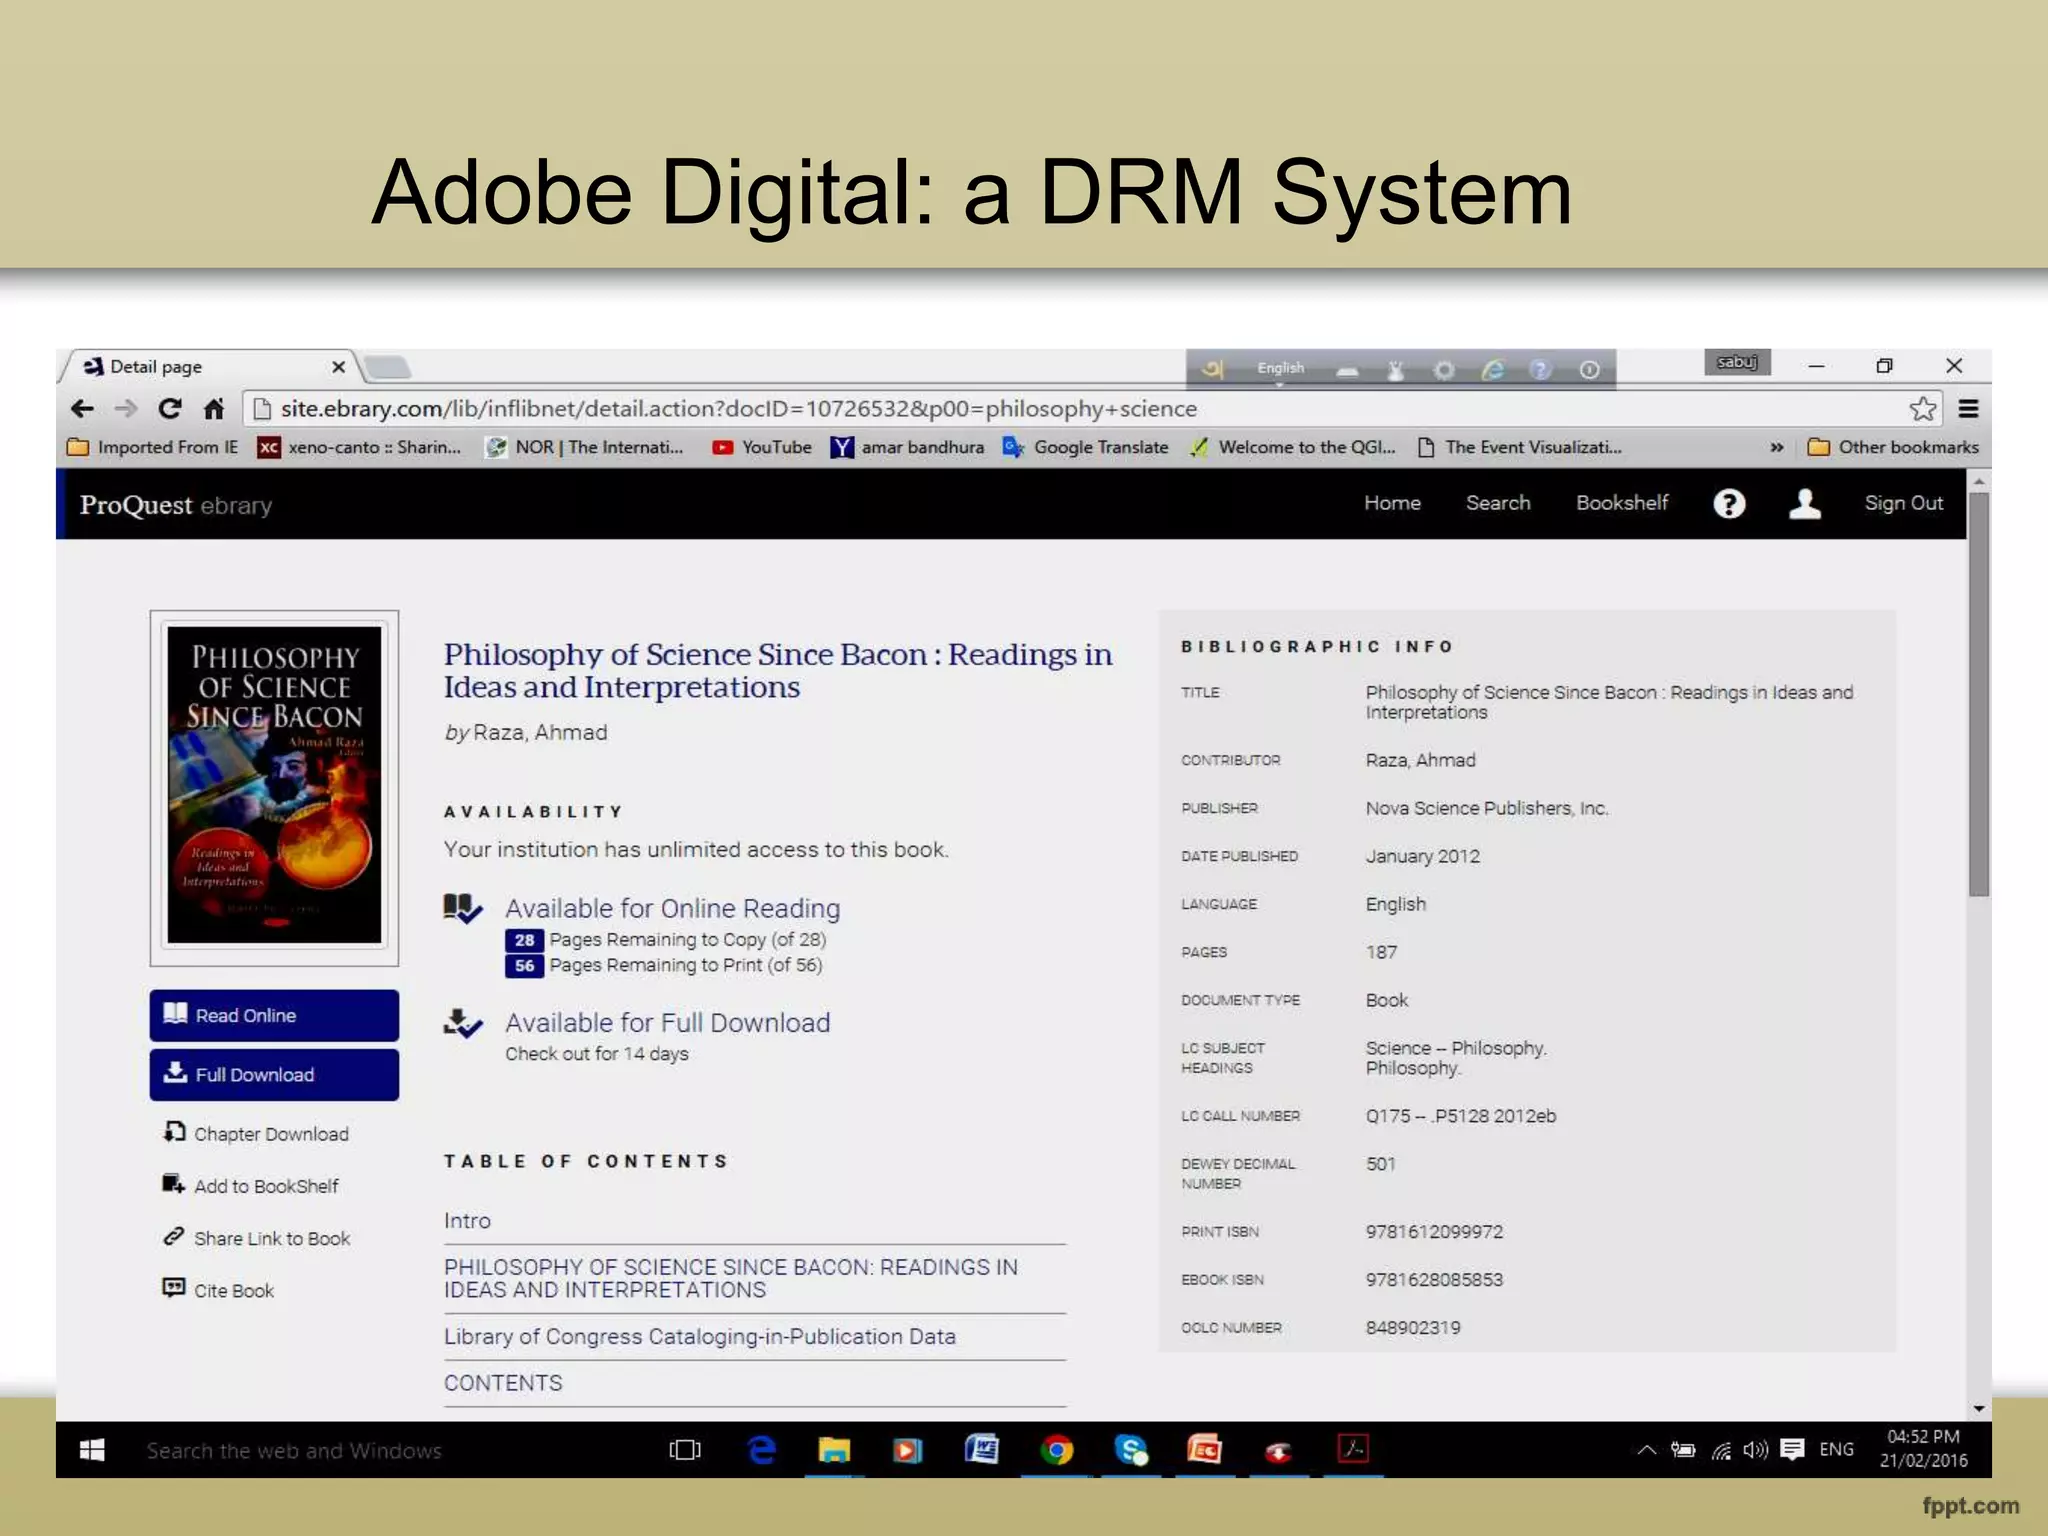This screenshot has width=2048, height=1536.
Task: Open the YouTube bookmark
Action: click(762, 447)
